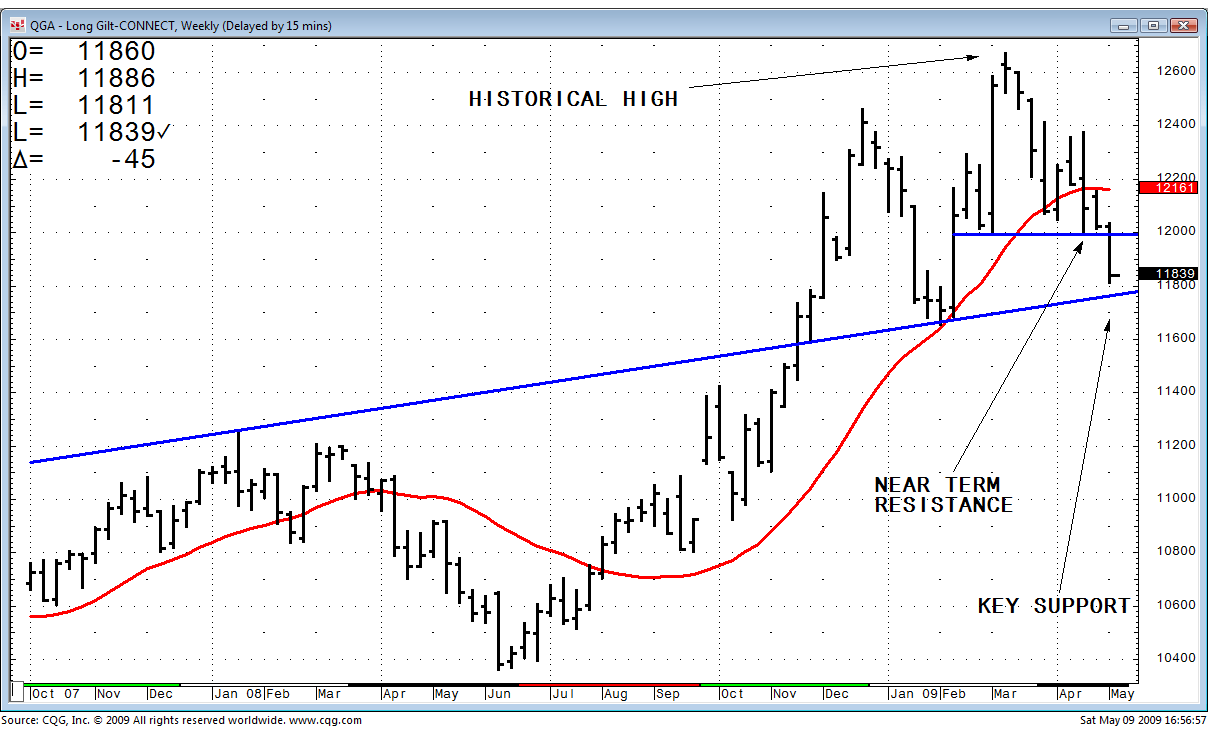Click the checkmark beside 11839
Image resolution: width=1208 pixels, height=737 pixels.
pyautogui.click(x=165, y=133)
